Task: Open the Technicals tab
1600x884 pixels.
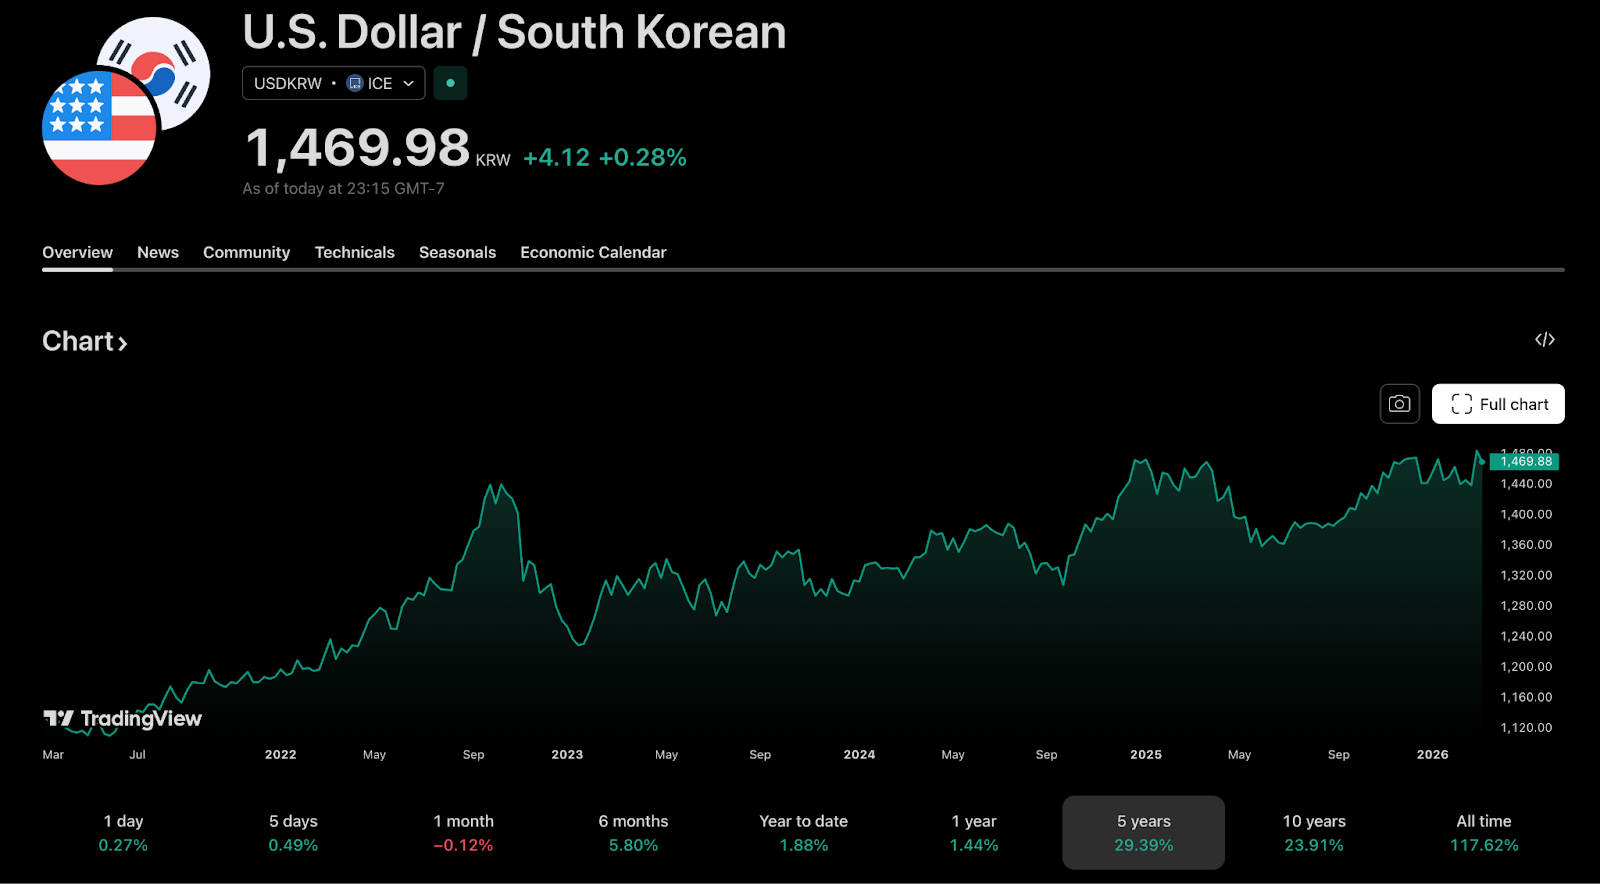Action: click(354, 252)
